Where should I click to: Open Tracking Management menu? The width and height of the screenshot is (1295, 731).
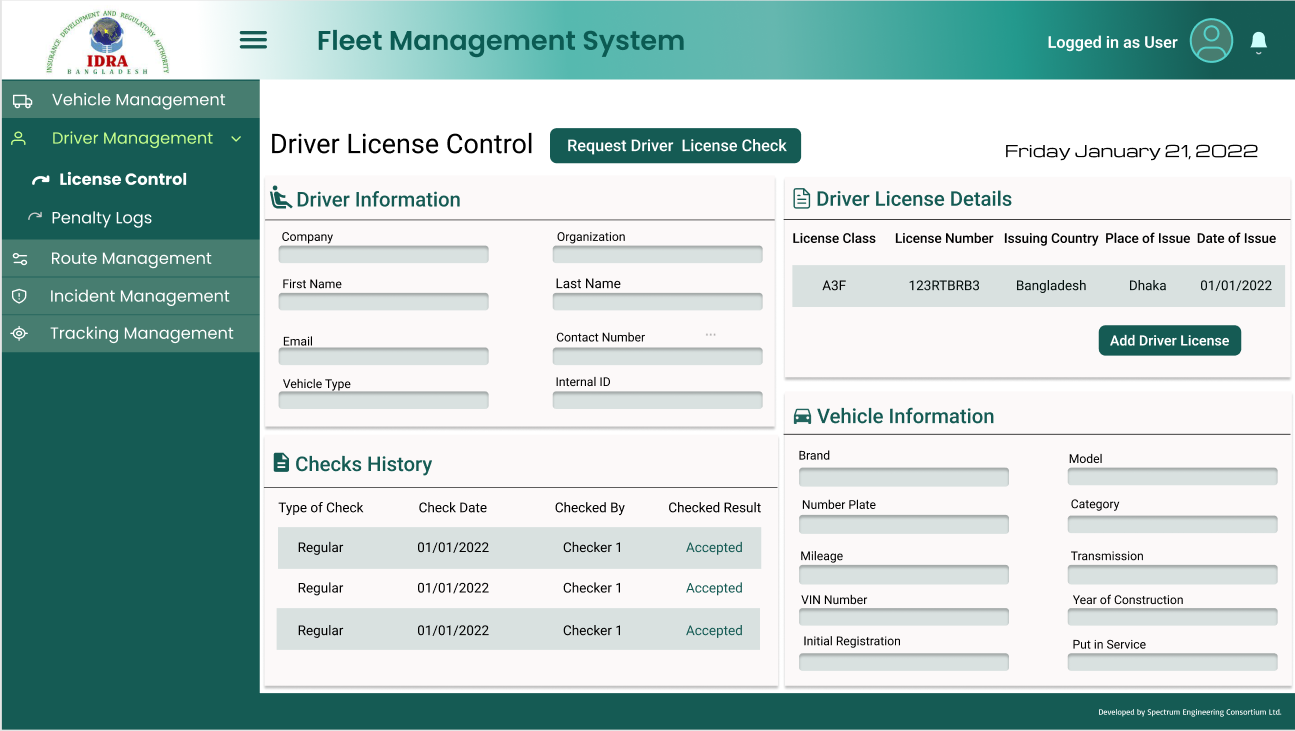click(130, 334)
